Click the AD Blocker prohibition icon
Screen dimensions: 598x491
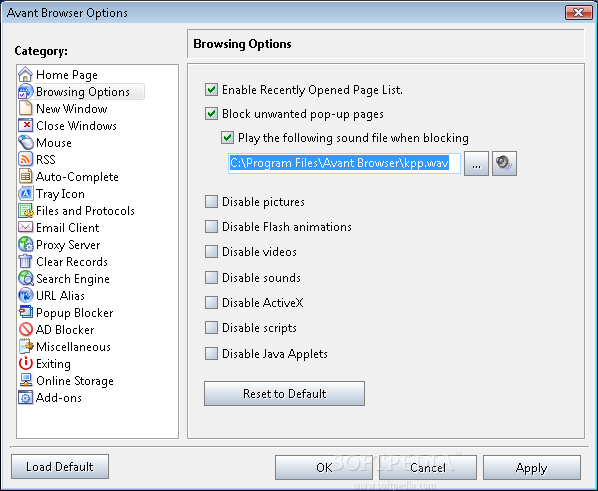pyautogui.click(x=26, y=329)
